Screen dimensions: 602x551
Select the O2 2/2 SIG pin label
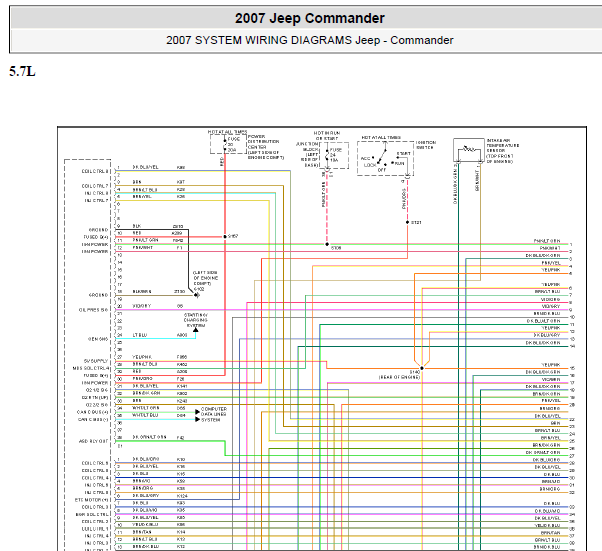97,405
